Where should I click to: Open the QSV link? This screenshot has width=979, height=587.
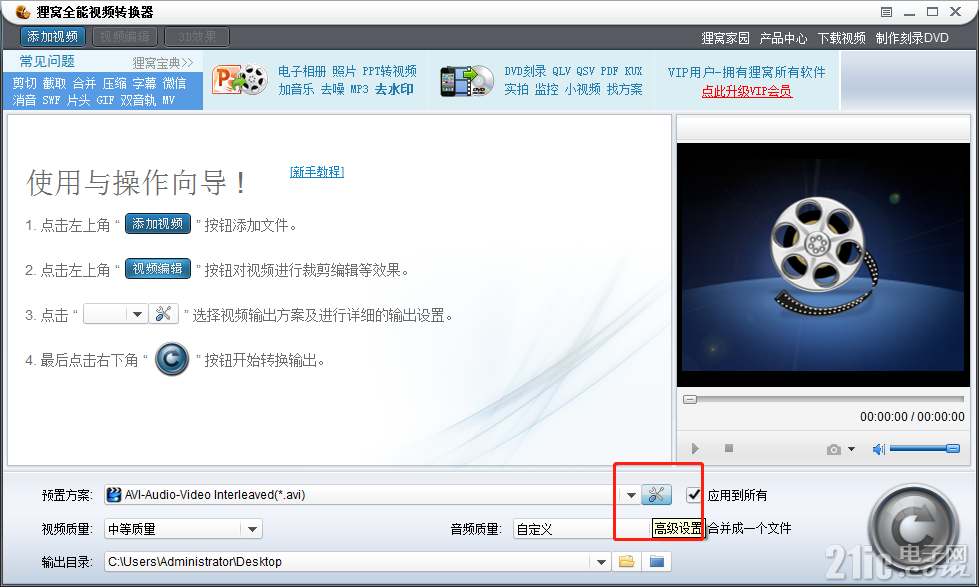(586, 71)
